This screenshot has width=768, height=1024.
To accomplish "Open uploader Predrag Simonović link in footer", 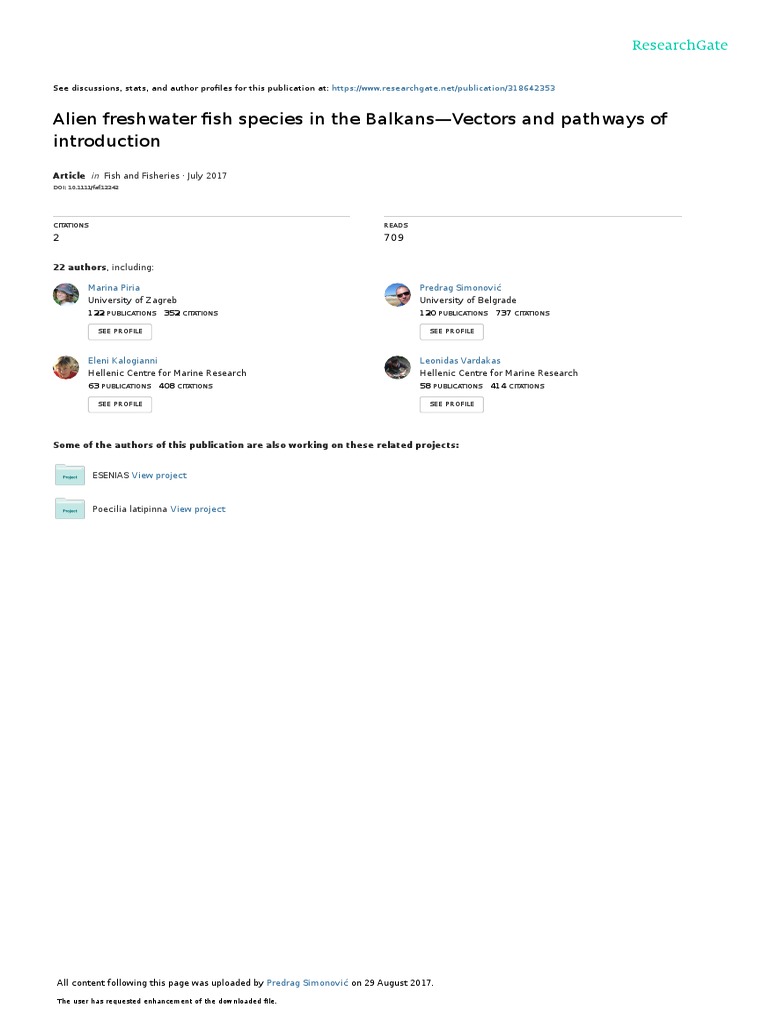I will click(x=307, y=983).
